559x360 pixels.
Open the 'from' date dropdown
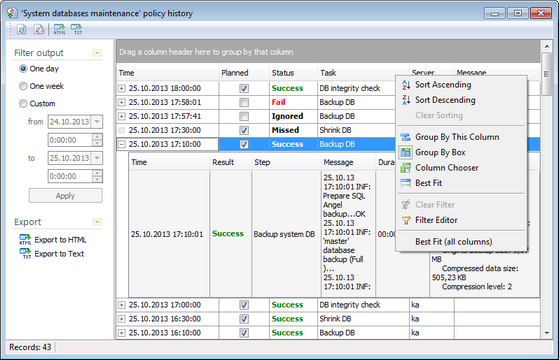coord(97,122)
